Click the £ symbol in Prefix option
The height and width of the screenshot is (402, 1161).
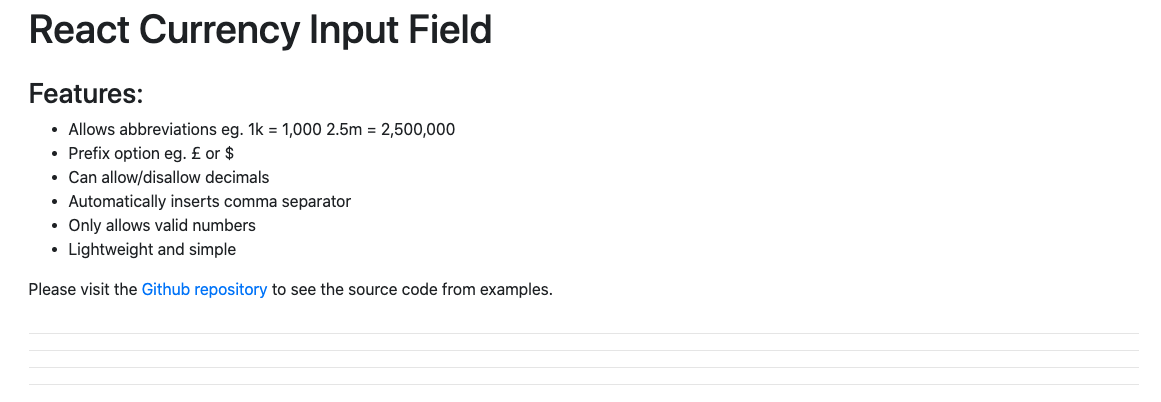tap(196, 153)
